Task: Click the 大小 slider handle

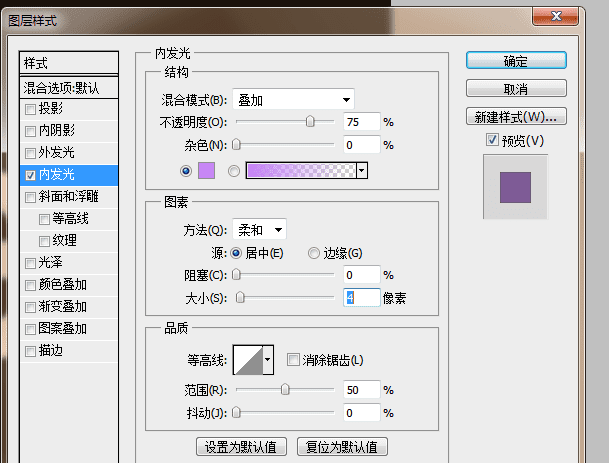Action: pyautogui.click(x=240, y=298)
